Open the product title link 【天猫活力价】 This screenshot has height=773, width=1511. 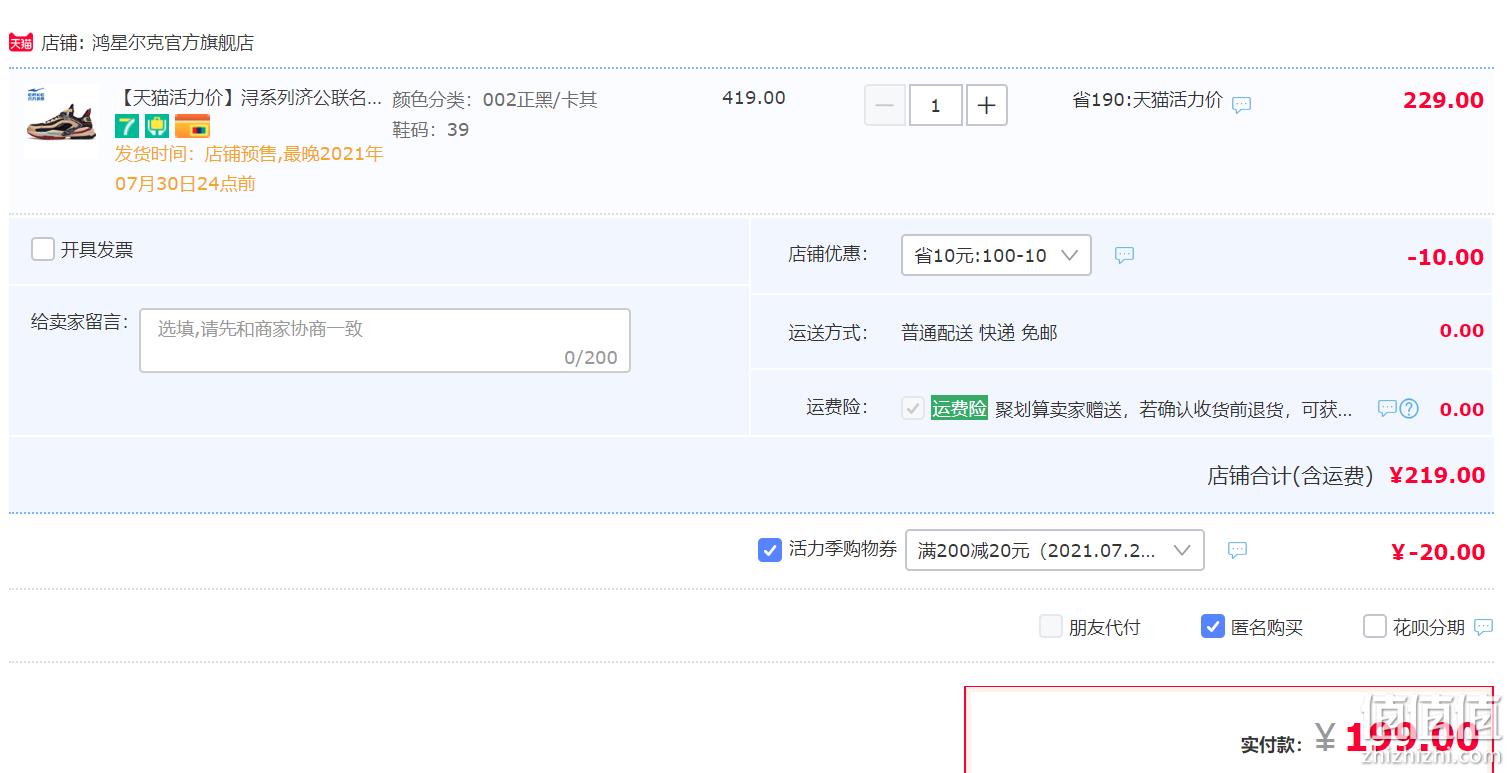pos(249,98)
